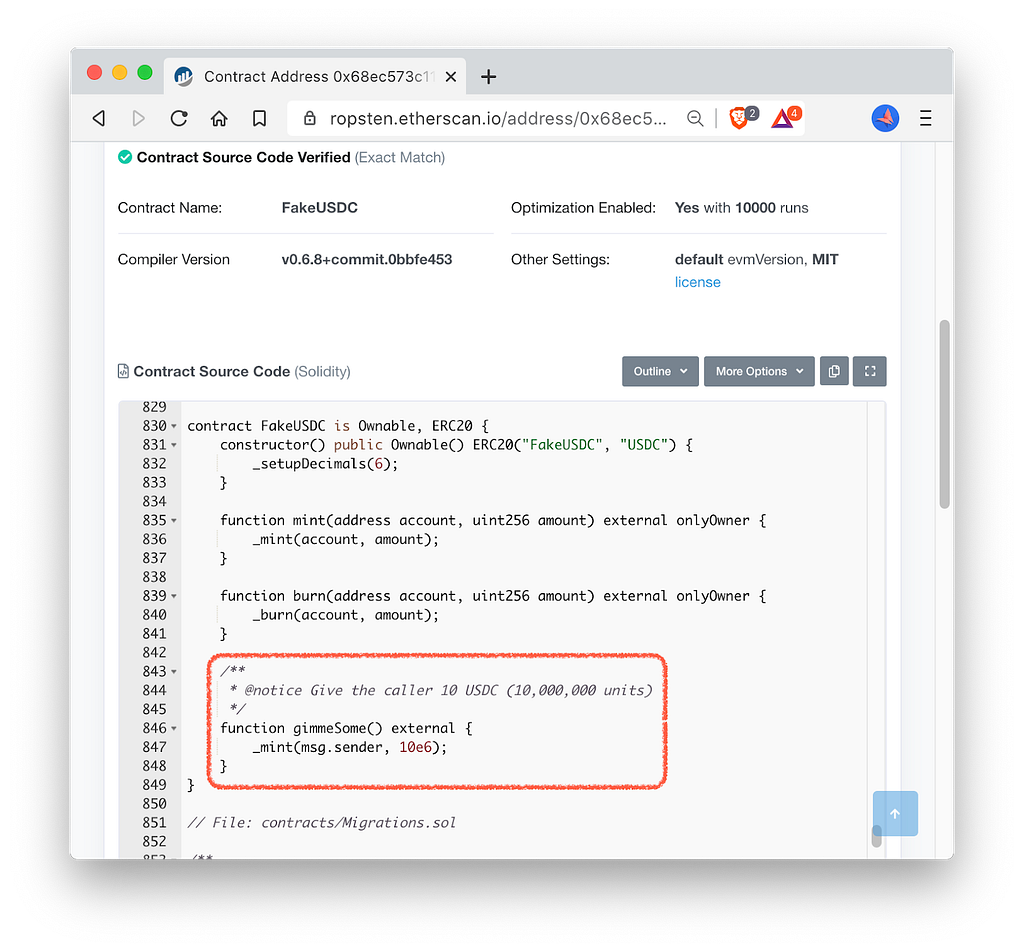1024x952 pixels.
Task: Open the More Options dropdown
Action: coord(759,371)
